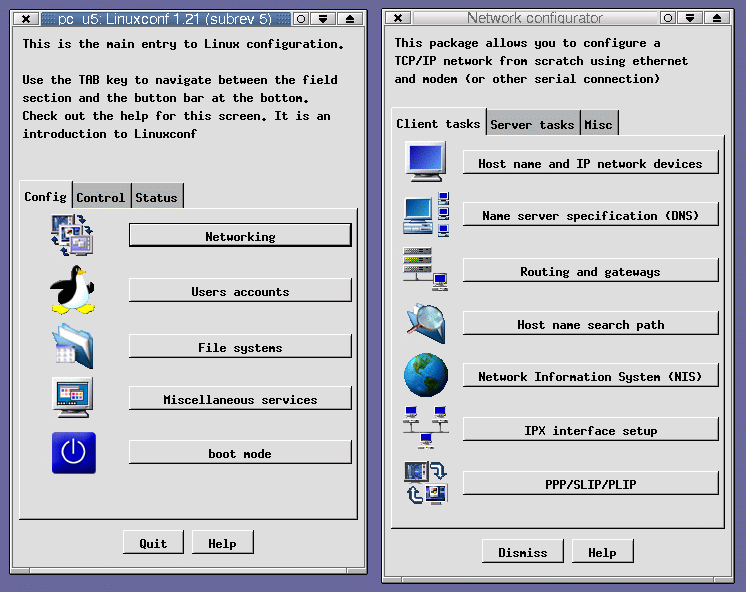Viewport: 746px width, 592px height.
Task: Click the Linuxconf 1.21 (subrev 5) title bar
Action: coord(165,19)
